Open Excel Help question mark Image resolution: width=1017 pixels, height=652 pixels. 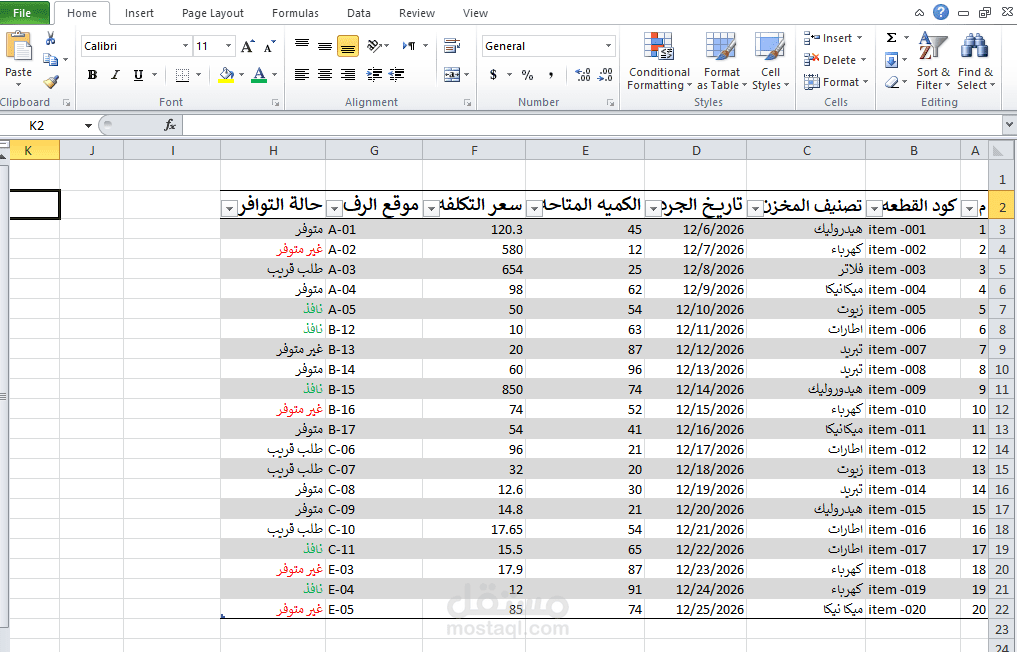coord(940,12)
